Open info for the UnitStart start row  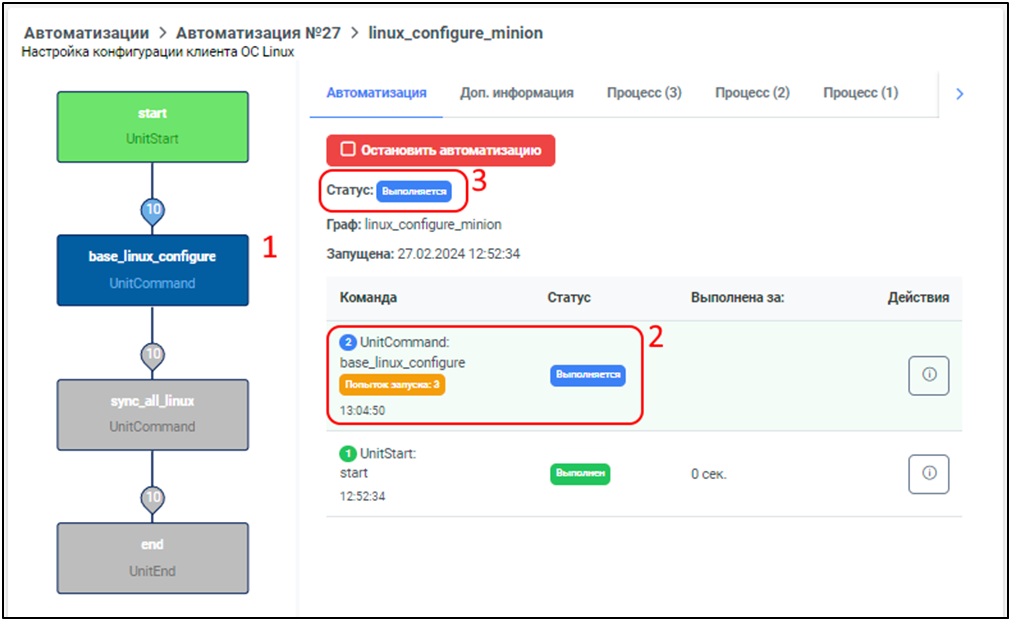[928, 473]
